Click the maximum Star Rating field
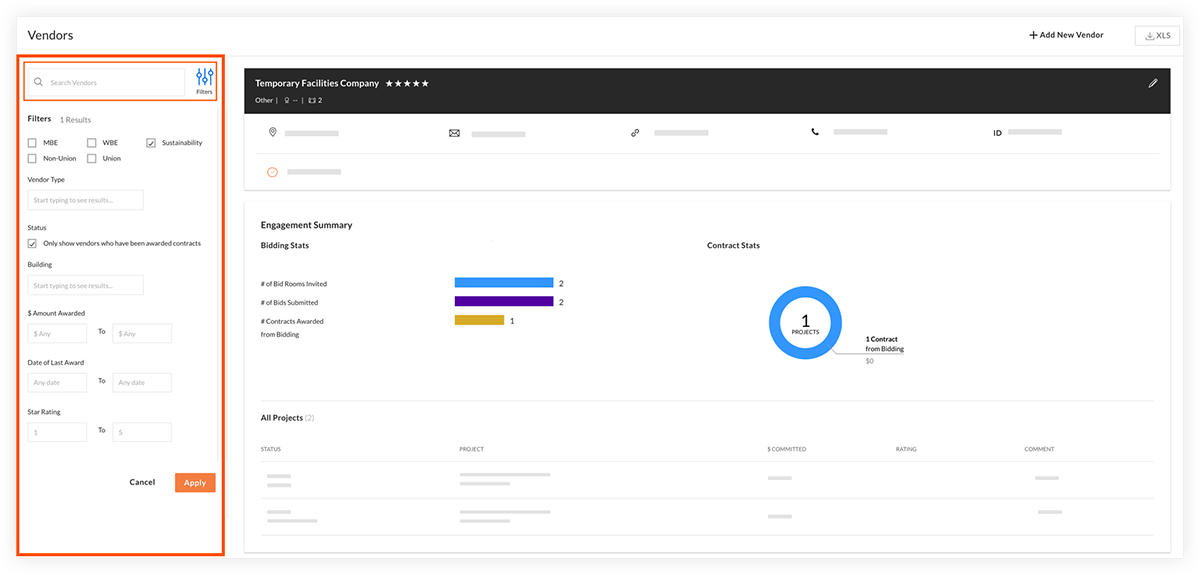 click(141, 432)
